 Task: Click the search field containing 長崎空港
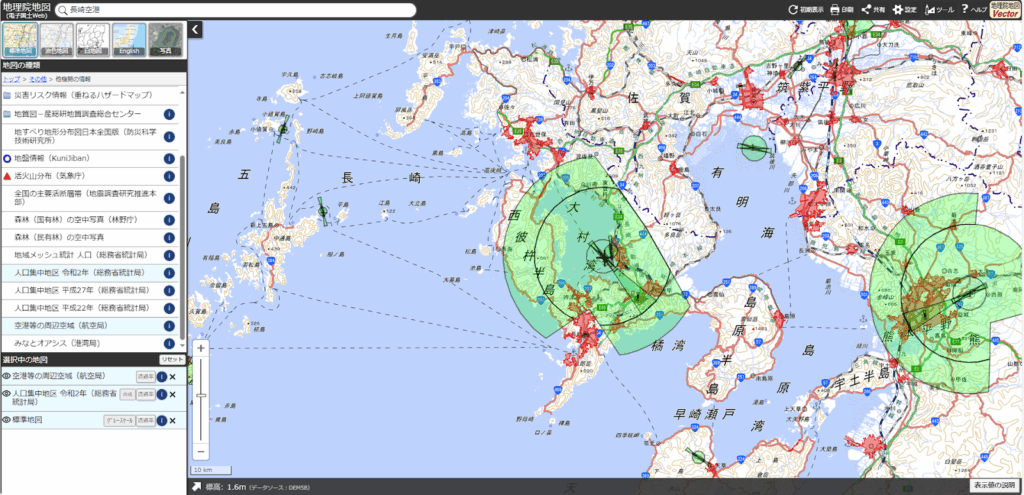coord(236,10)
